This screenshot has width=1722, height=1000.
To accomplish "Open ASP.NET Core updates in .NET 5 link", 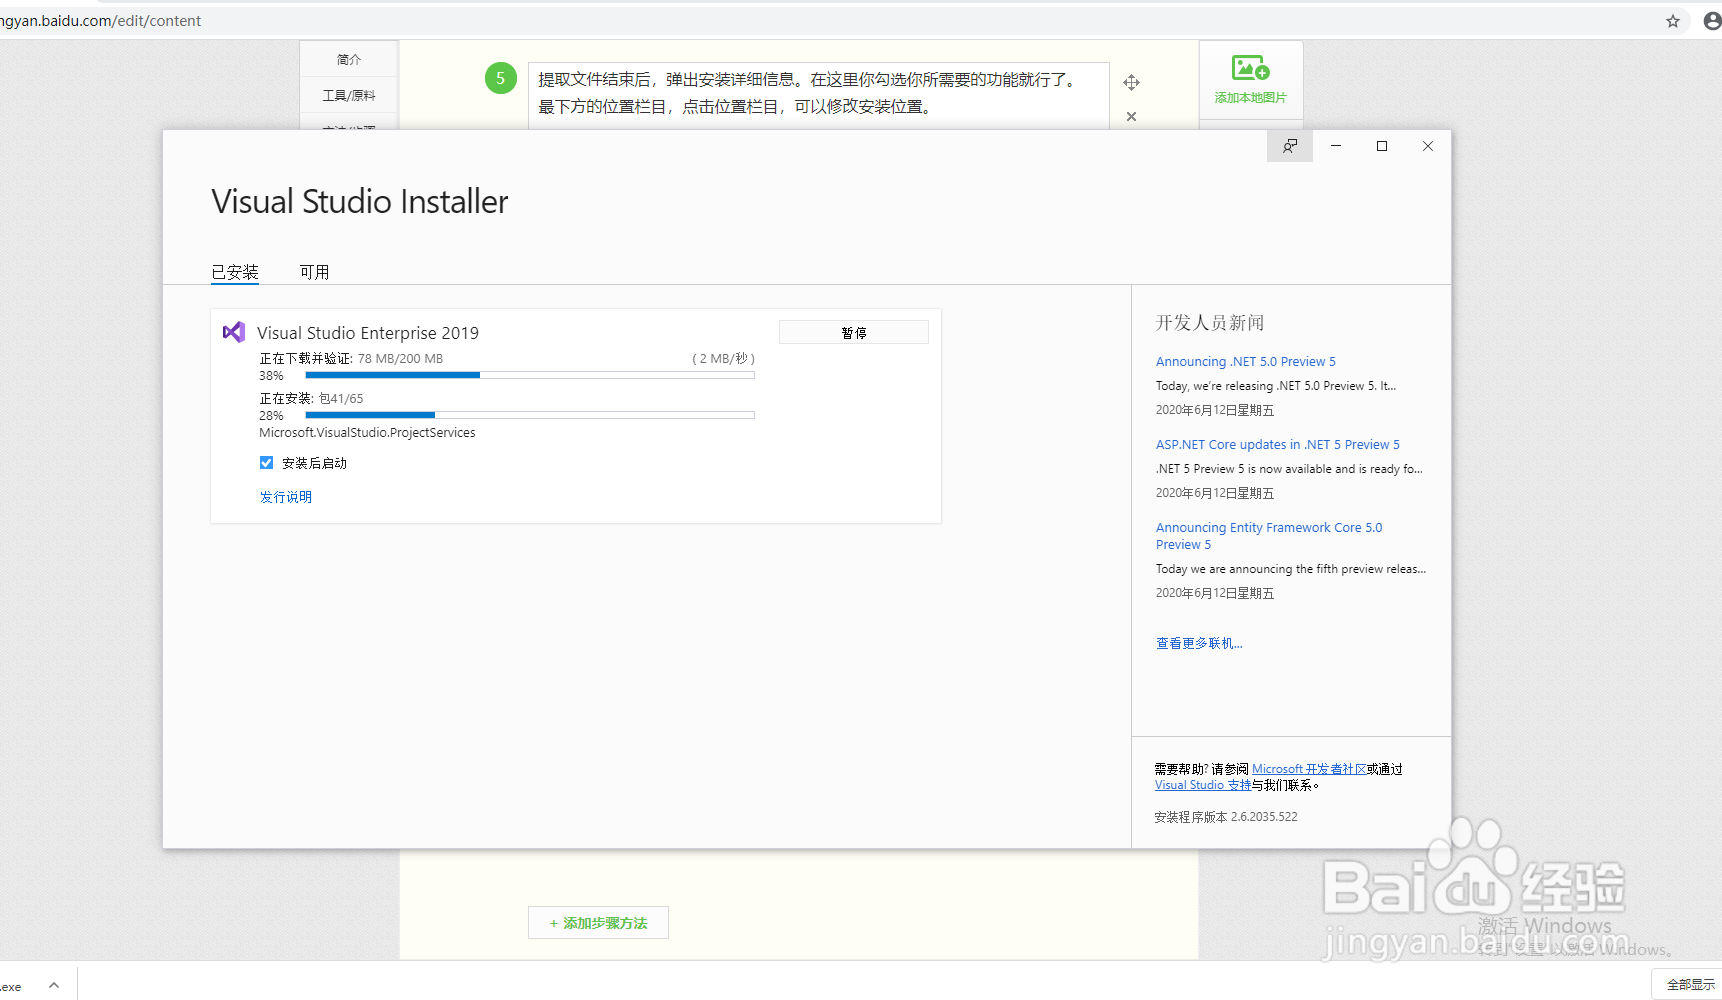I will click(x=1278, y=445).
